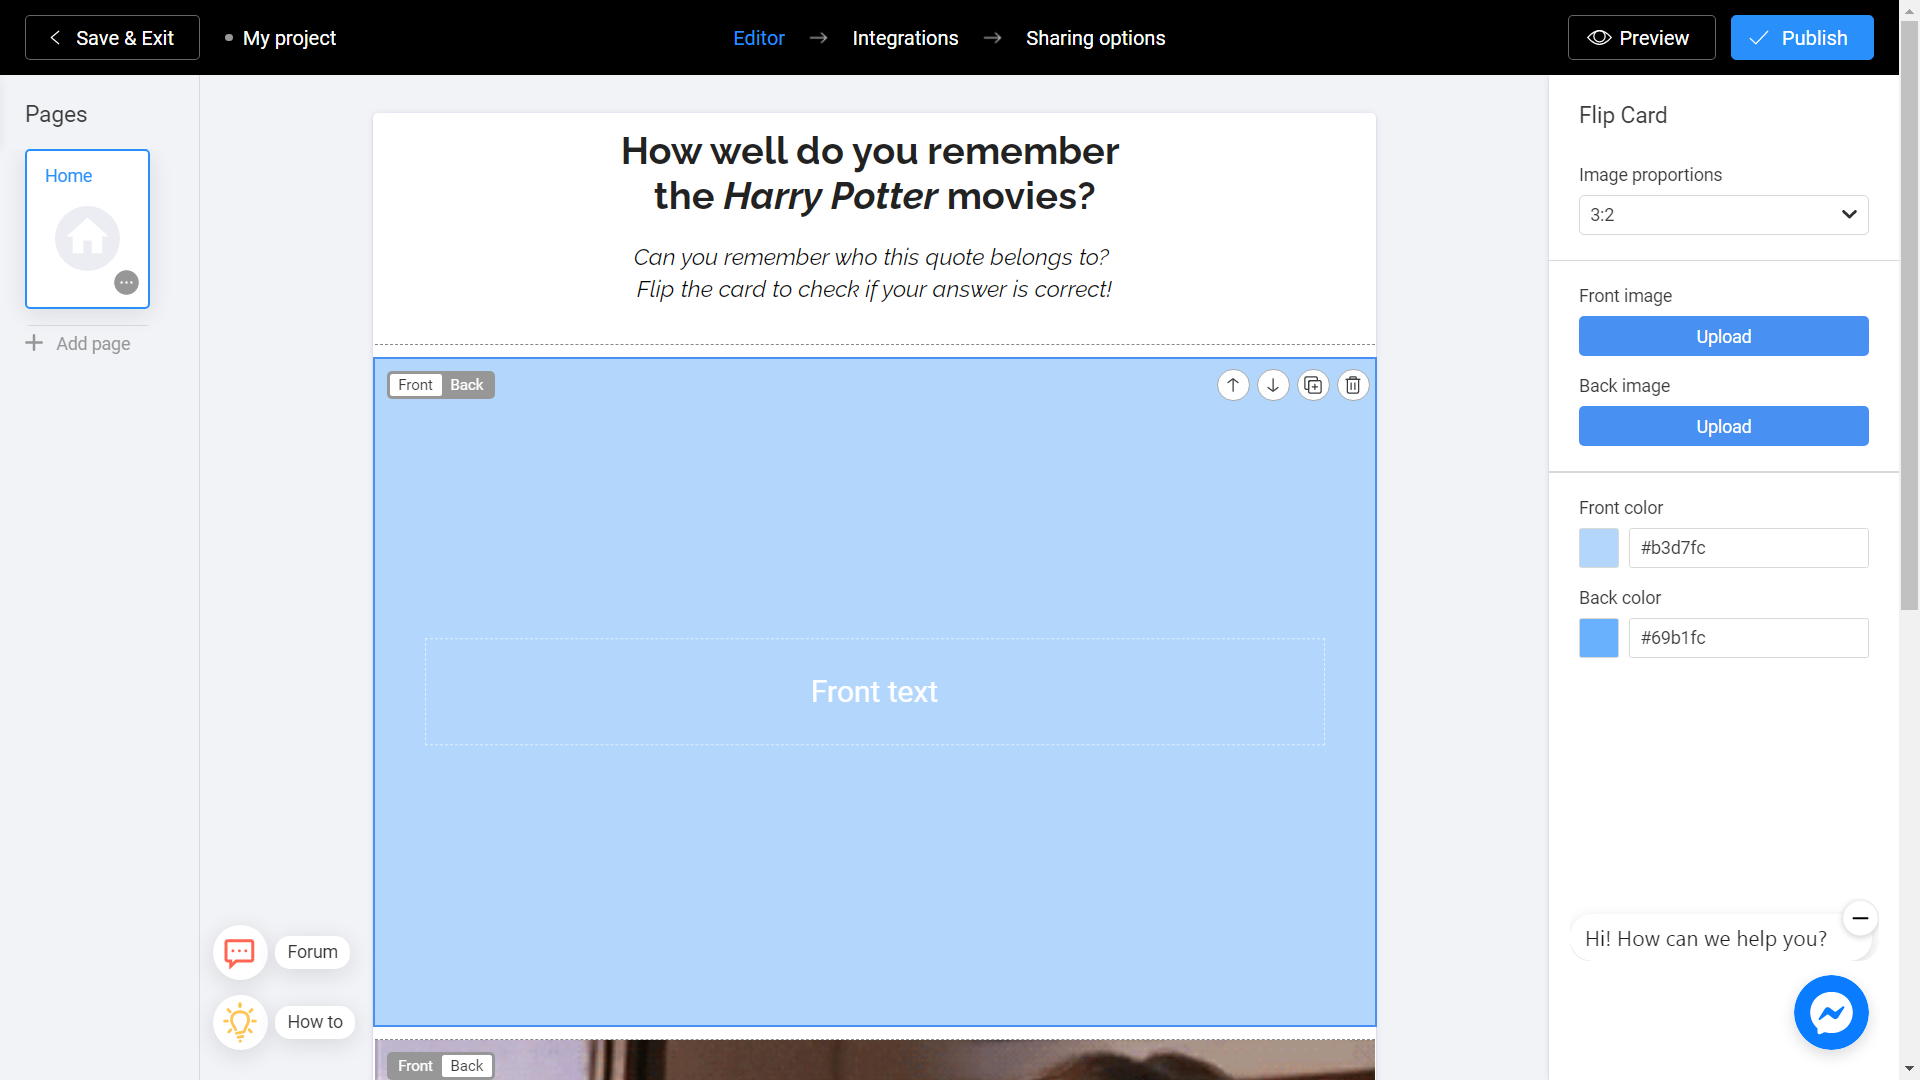Upload a Front image
Screen dimensions: 1920x1080
point(1723,336)
